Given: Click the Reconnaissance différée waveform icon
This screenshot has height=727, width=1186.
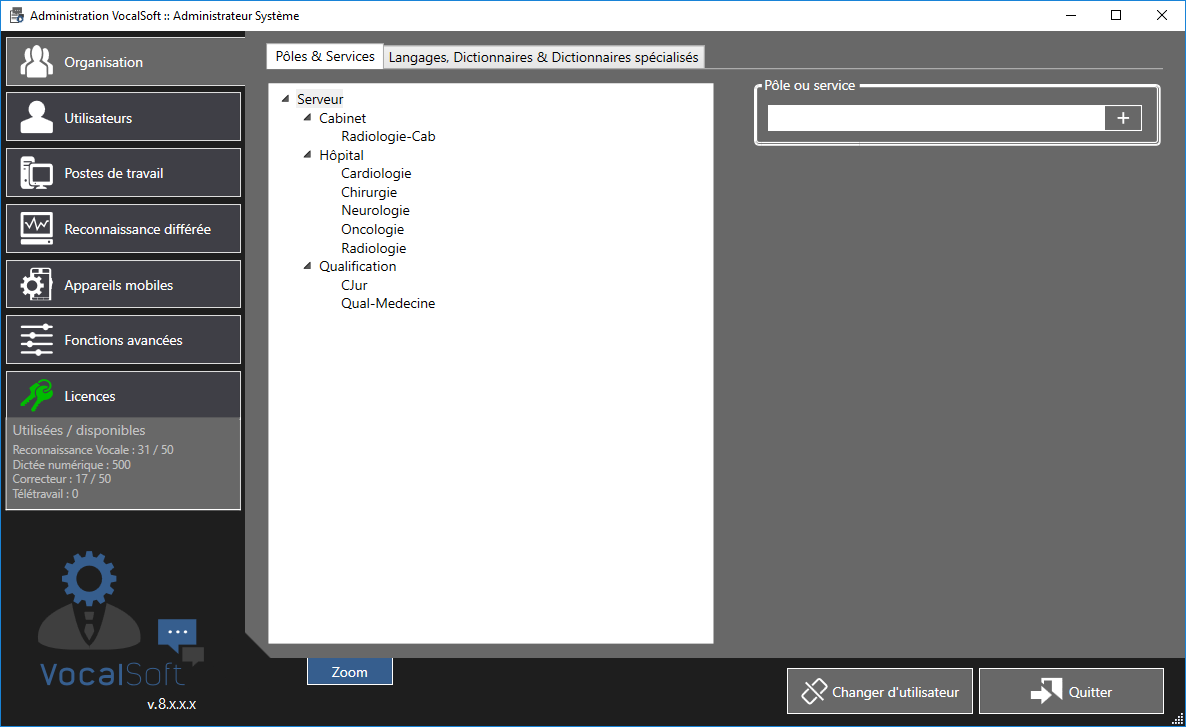Looking at the screenshot, I should (x=36, y=228).
